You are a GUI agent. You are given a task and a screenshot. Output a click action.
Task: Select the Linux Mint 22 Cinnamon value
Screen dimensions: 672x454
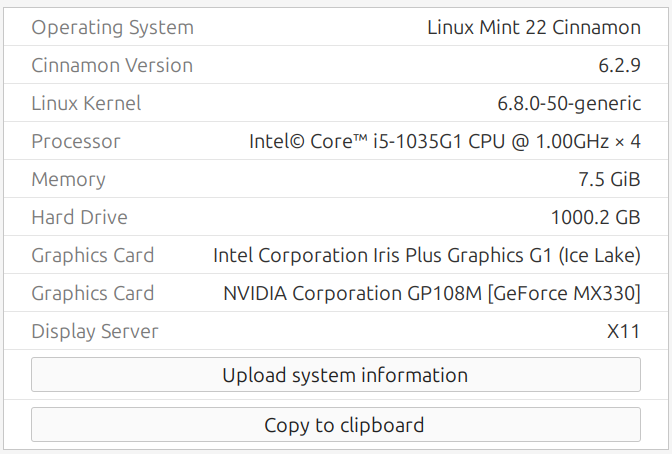[533, 27]
